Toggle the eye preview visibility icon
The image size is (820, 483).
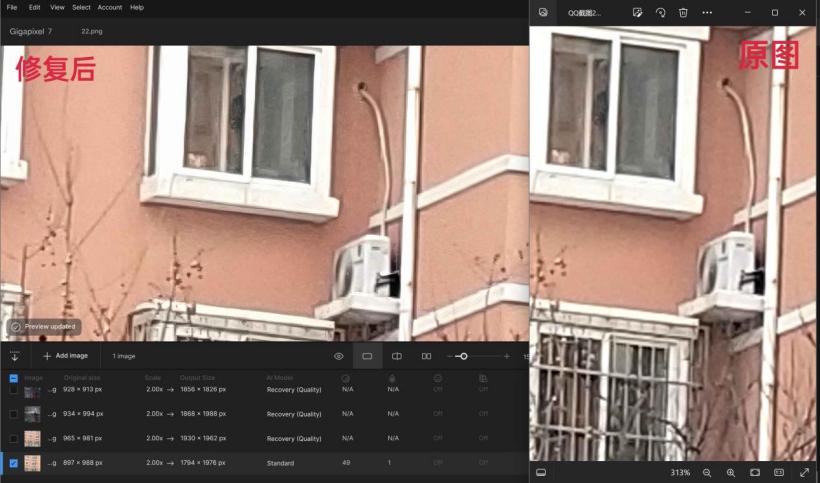339,356
